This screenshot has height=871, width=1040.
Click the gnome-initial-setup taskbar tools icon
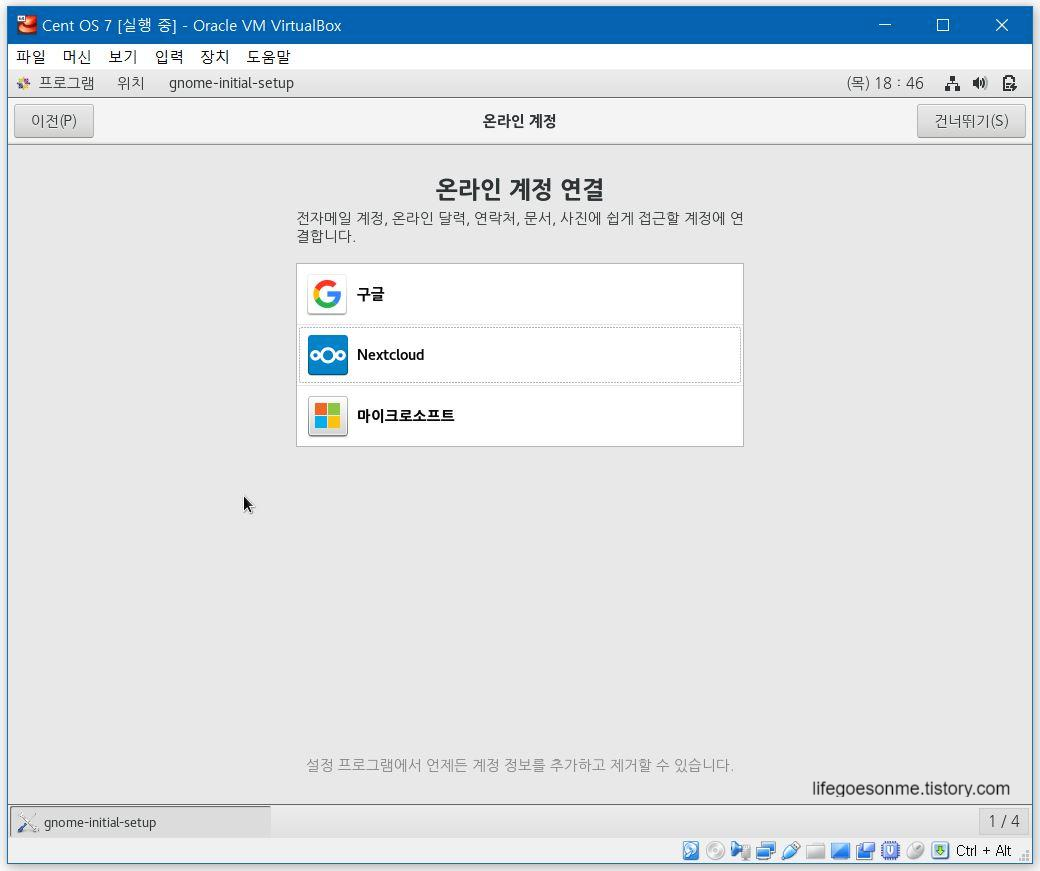[27, 823]
